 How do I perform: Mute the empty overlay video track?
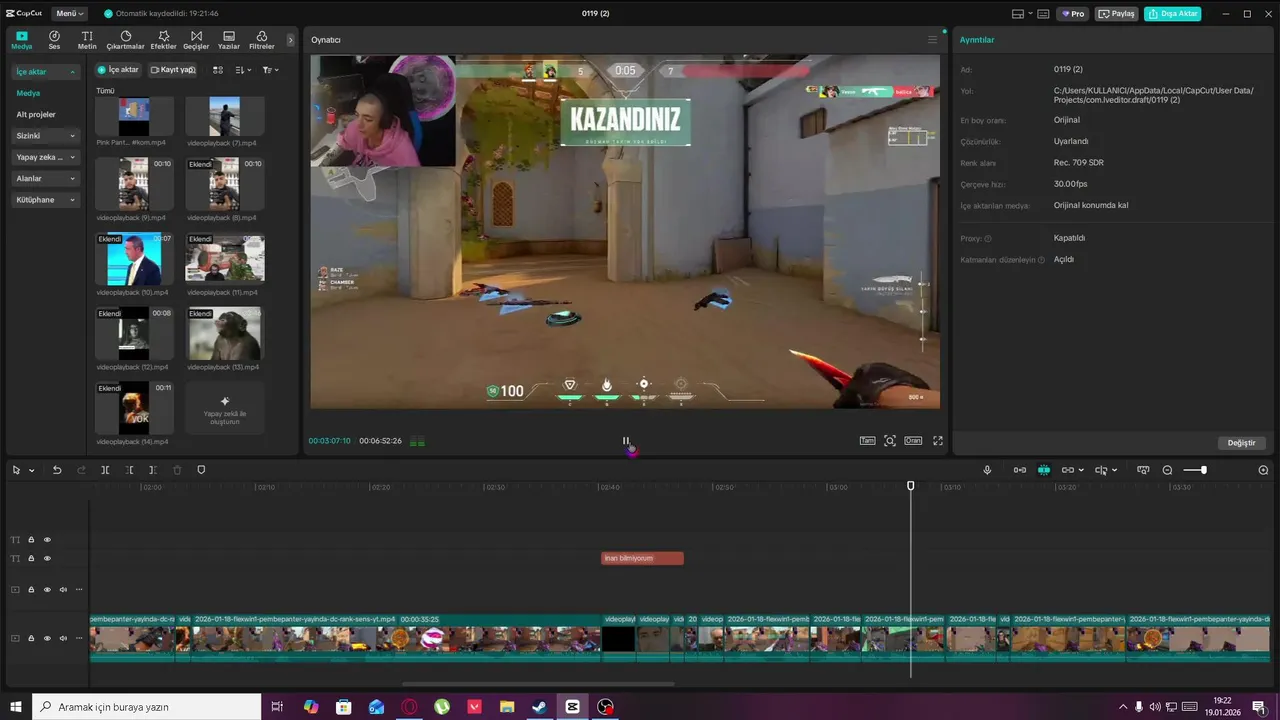(63, 589)
